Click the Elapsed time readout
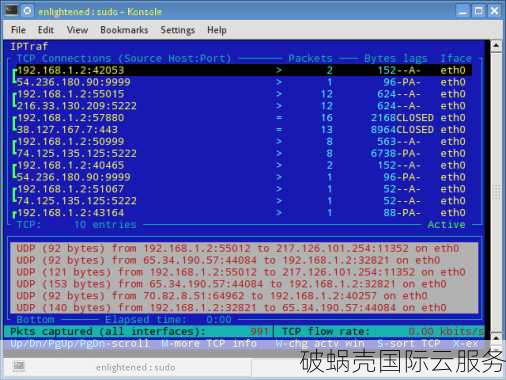The image size is (506, 380). (x=168, y=320)
